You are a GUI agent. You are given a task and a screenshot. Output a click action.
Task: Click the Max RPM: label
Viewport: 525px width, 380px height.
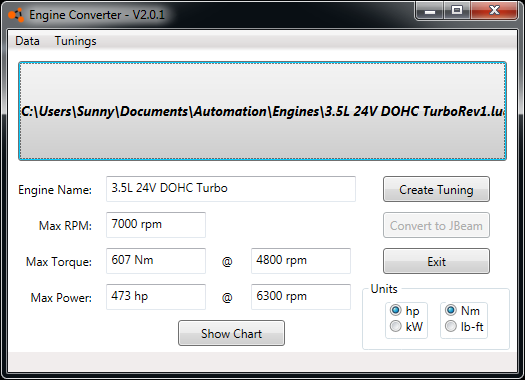coord(65,226)
